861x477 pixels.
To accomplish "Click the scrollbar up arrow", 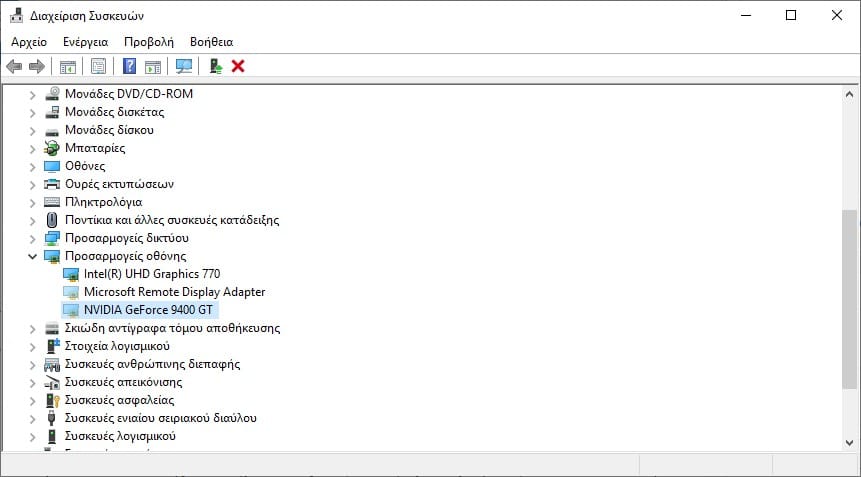I will point(849,94).
